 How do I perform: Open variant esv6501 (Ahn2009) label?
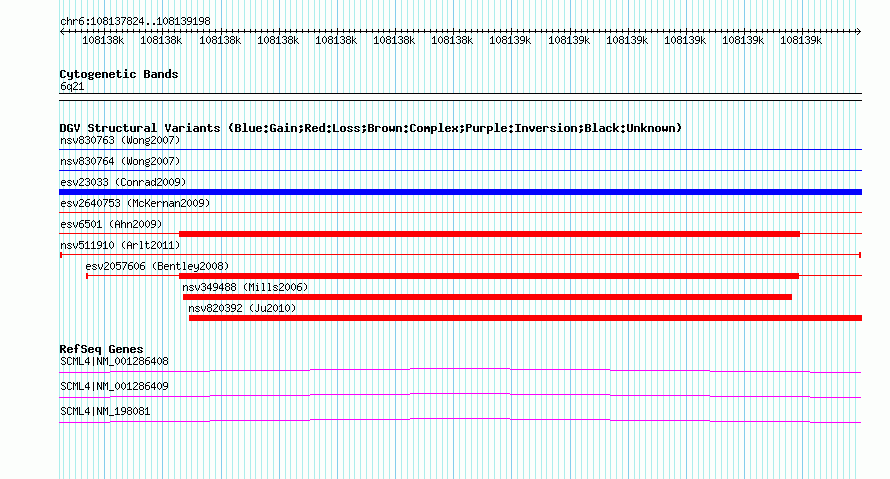click(x=111, y=224)
